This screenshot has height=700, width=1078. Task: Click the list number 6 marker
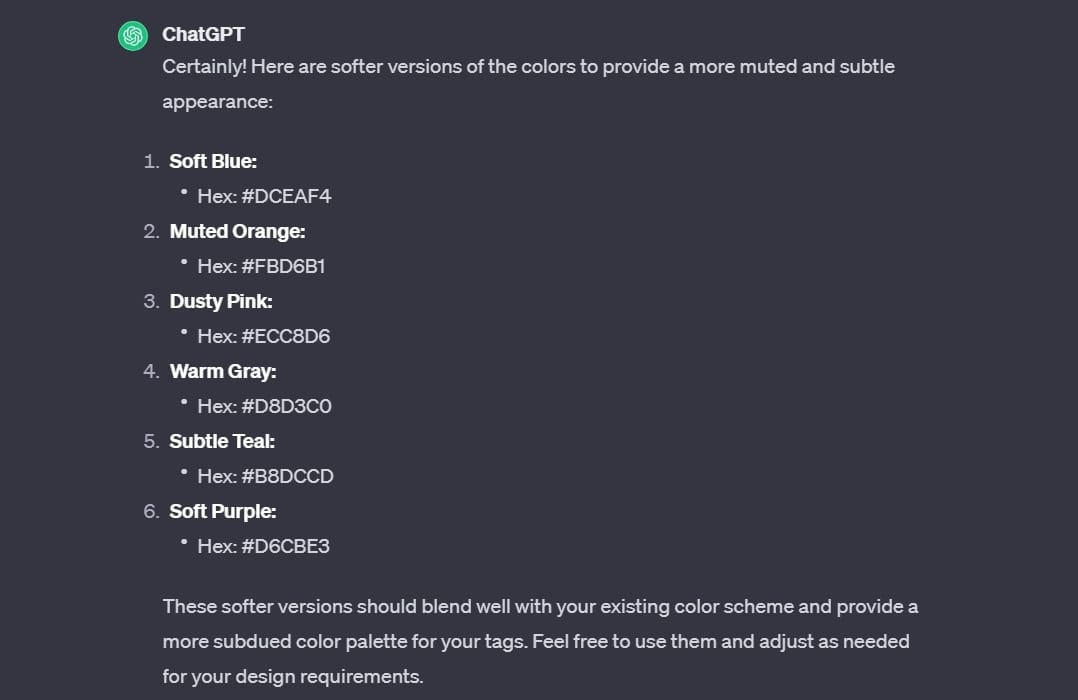151,511
